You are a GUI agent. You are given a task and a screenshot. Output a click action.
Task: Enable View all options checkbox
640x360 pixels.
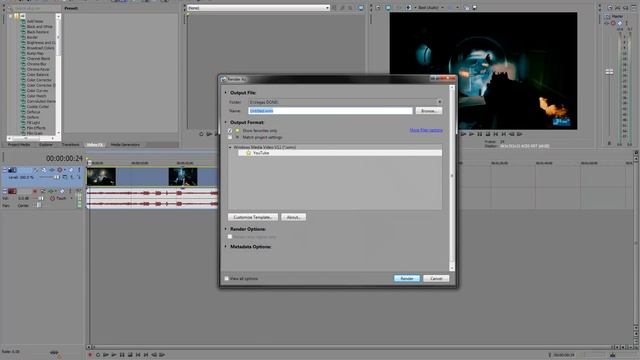tap(227, 278)
